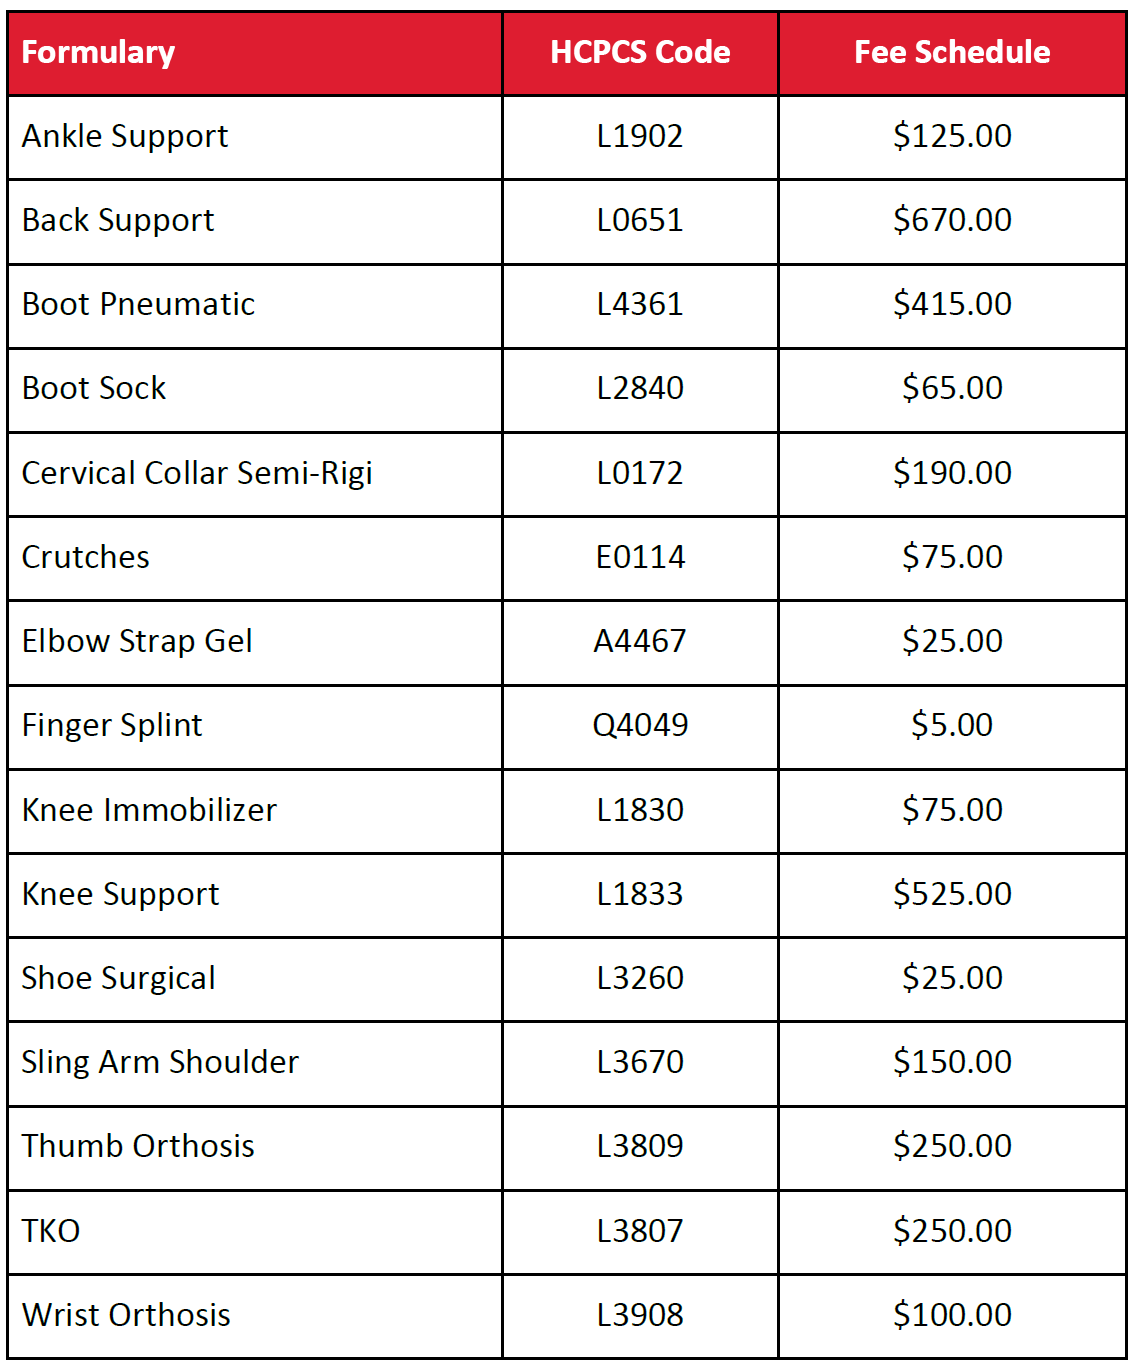The width and height of the screenshot is (1135, 1366).
Task: Click the HCPCS Code column header
Action: pyautogui.click(x=640, y=52)
